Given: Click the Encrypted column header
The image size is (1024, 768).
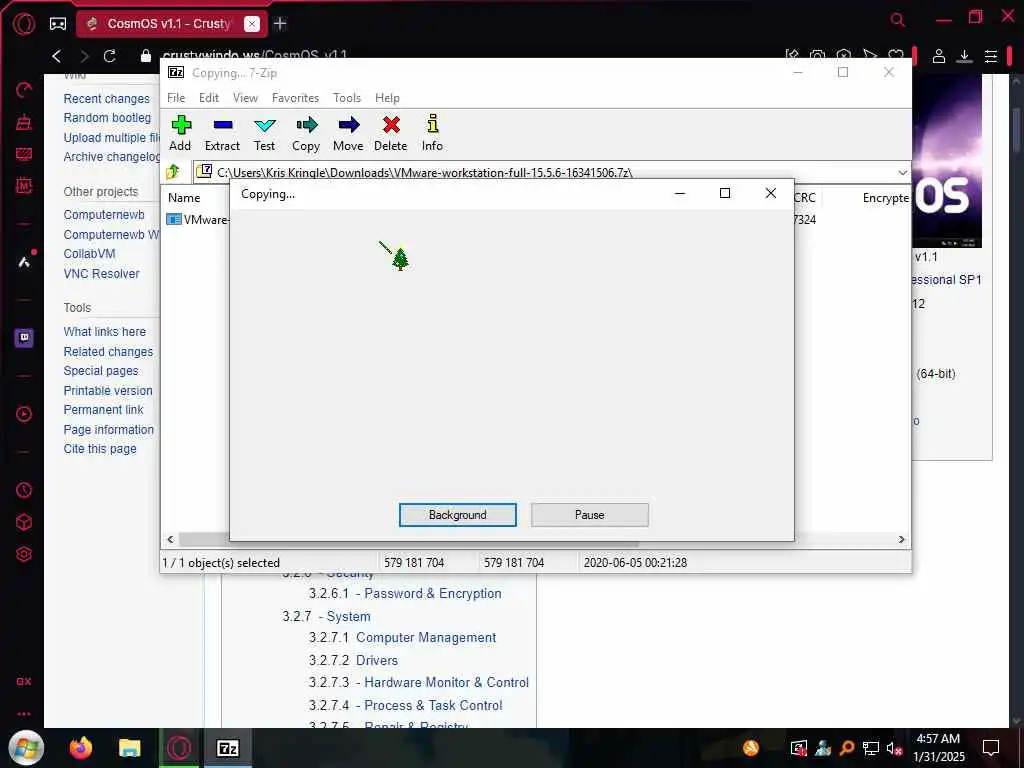Looking at the screenshot, I should 886,198.
